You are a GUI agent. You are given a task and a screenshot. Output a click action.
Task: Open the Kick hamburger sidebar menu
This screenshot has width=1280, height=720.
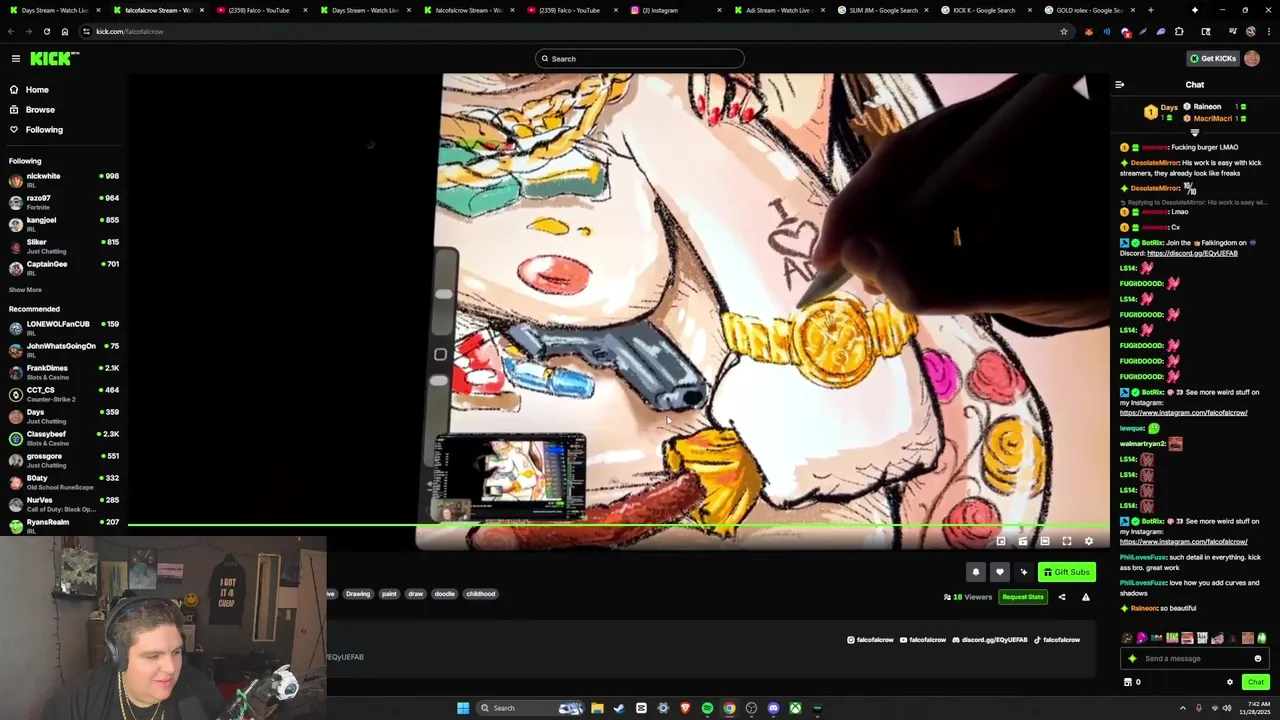pos(16,59)
